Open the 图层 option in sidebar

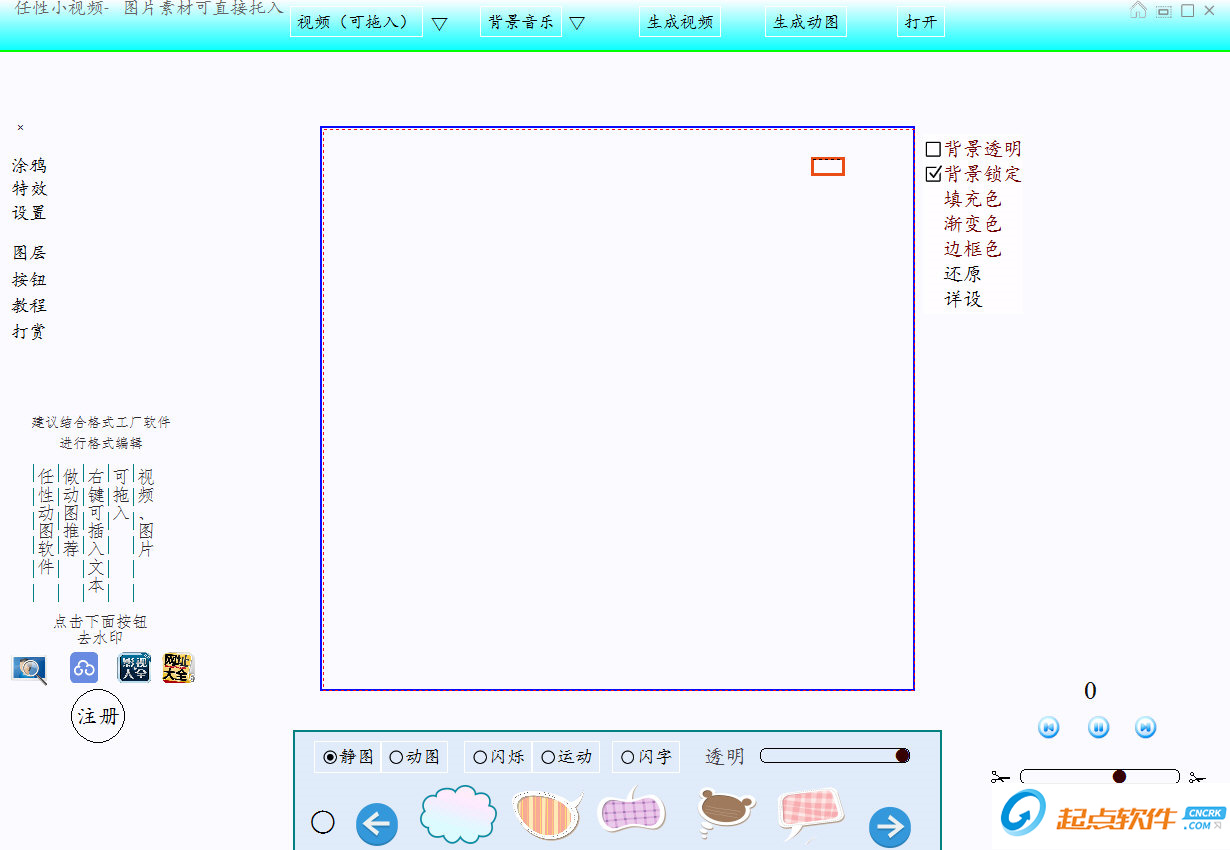[30, 252]
